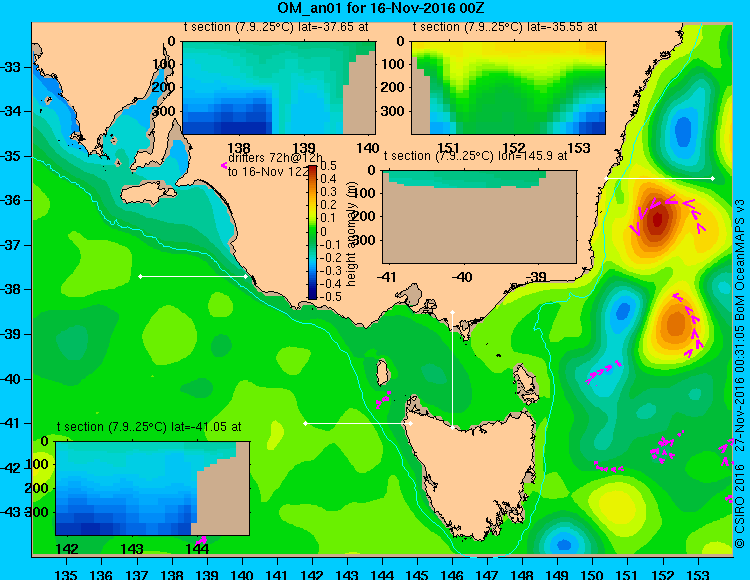The width and height of the screenshot is (750, 580).
Task: Click the 0.5 value atop the color bar
Action: click(328, 166)
